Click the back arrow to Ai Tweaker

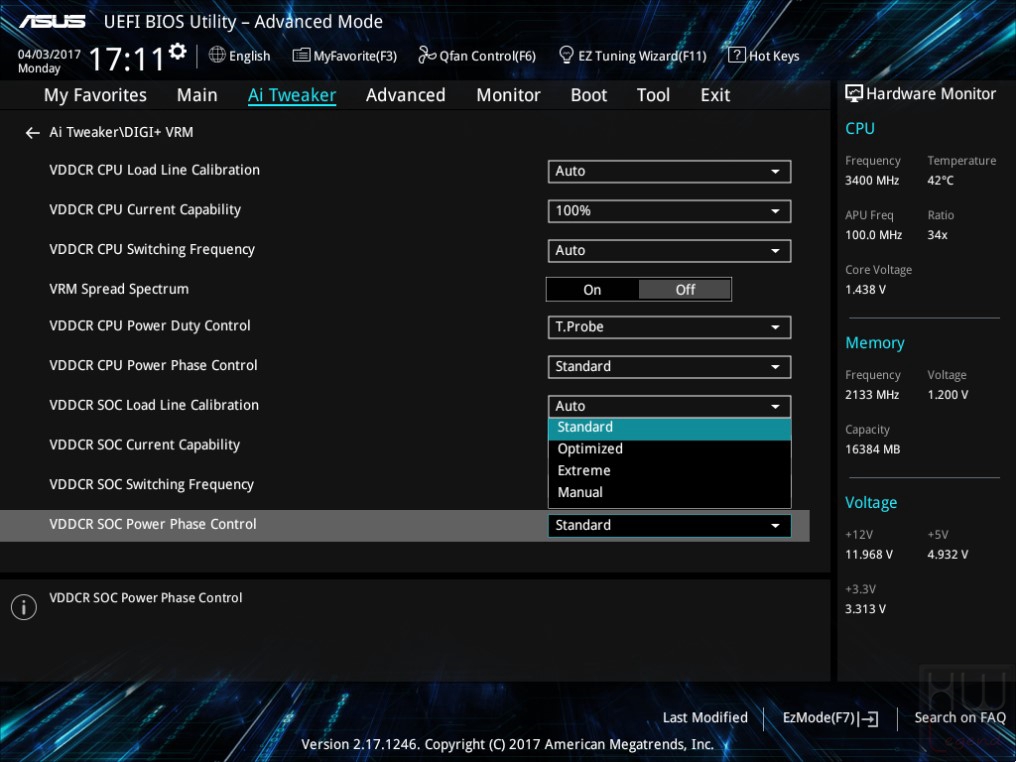[32, 133]
